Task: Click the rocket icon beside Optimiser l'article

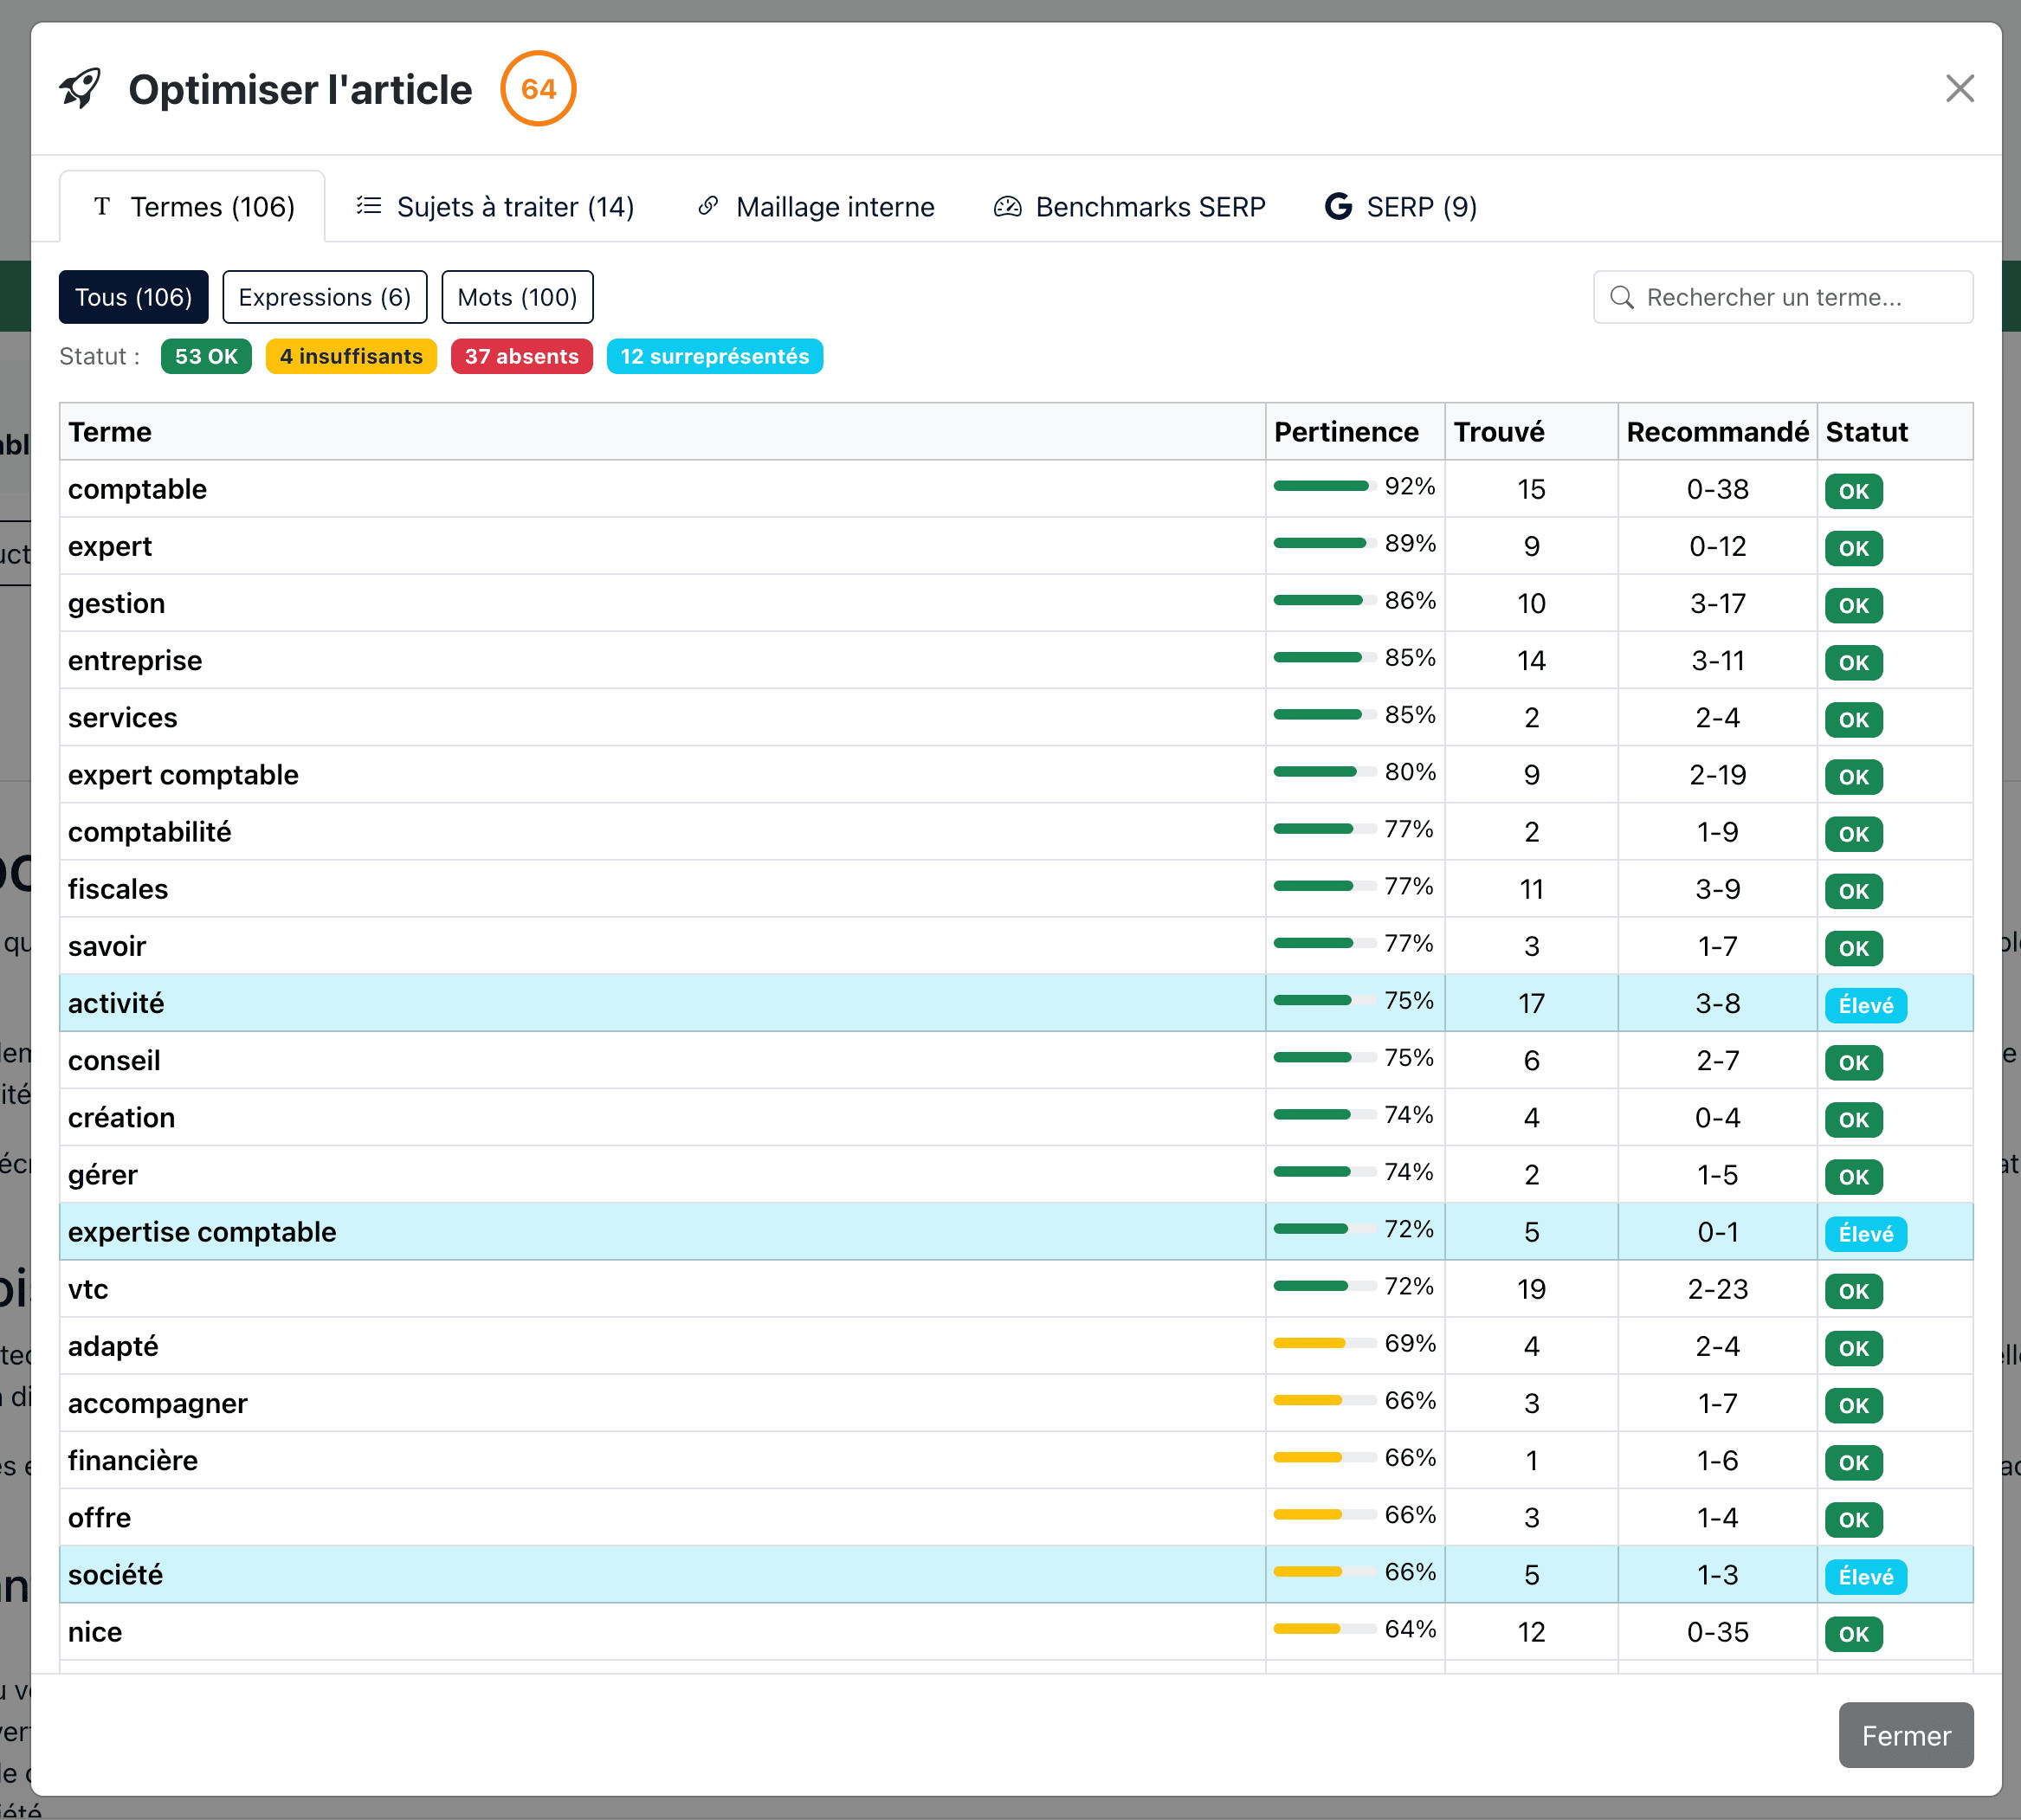Action: point(80,88)
